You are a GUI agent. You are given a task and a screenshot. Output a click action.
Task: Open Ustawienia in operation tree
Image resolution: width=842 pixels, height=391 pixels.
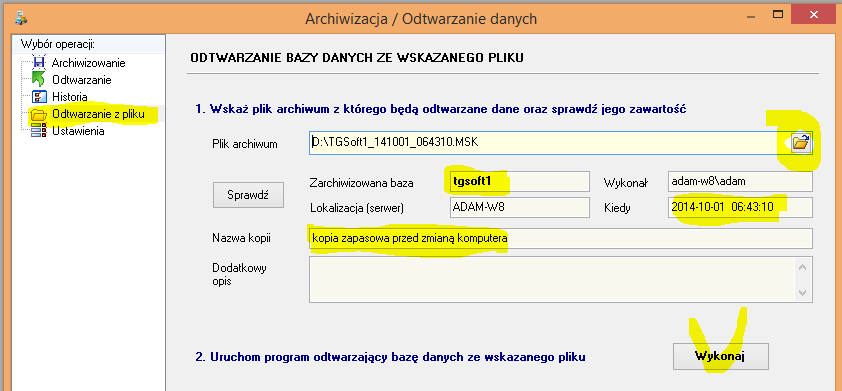click(x=78, y=131)
